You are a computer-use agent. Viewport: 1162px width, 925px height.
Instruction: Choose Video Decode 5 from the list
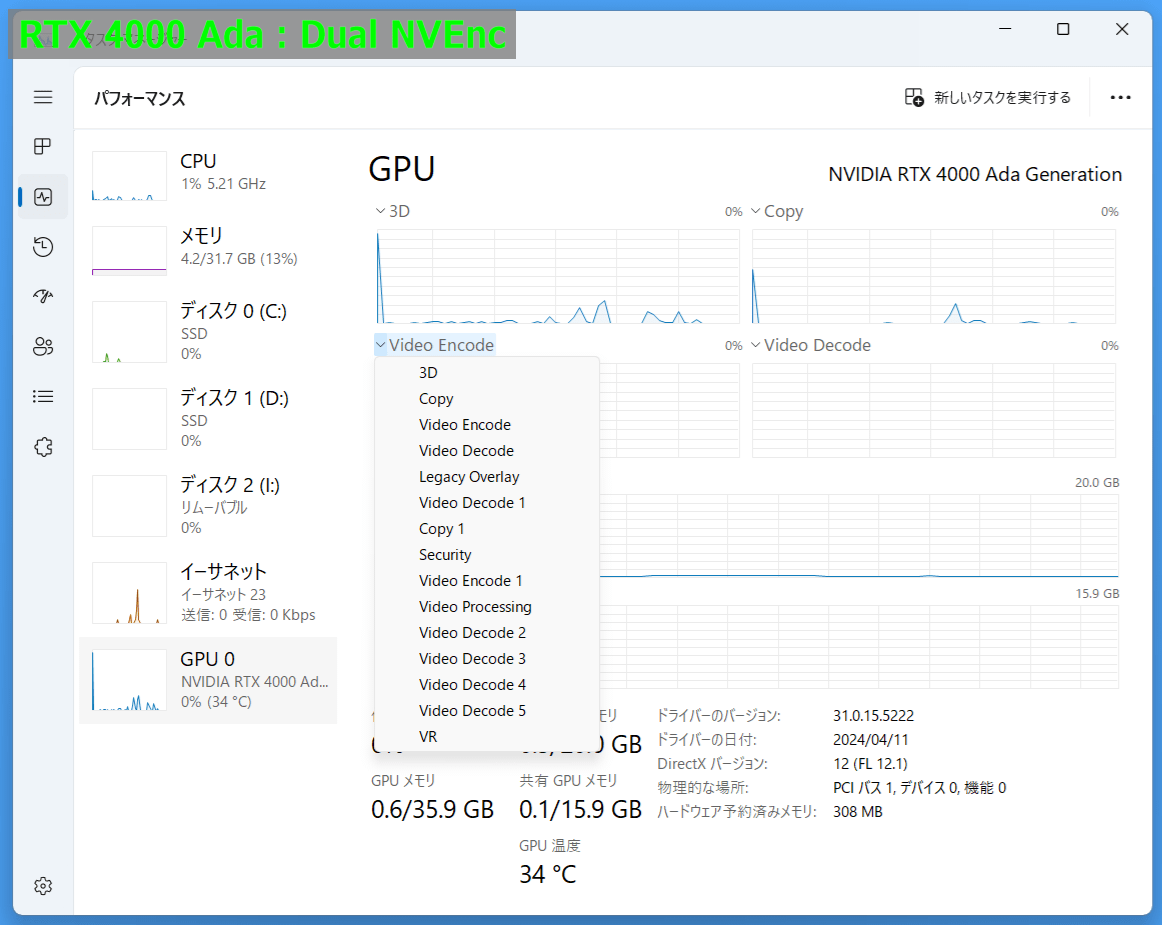click(x=487, y=710)
